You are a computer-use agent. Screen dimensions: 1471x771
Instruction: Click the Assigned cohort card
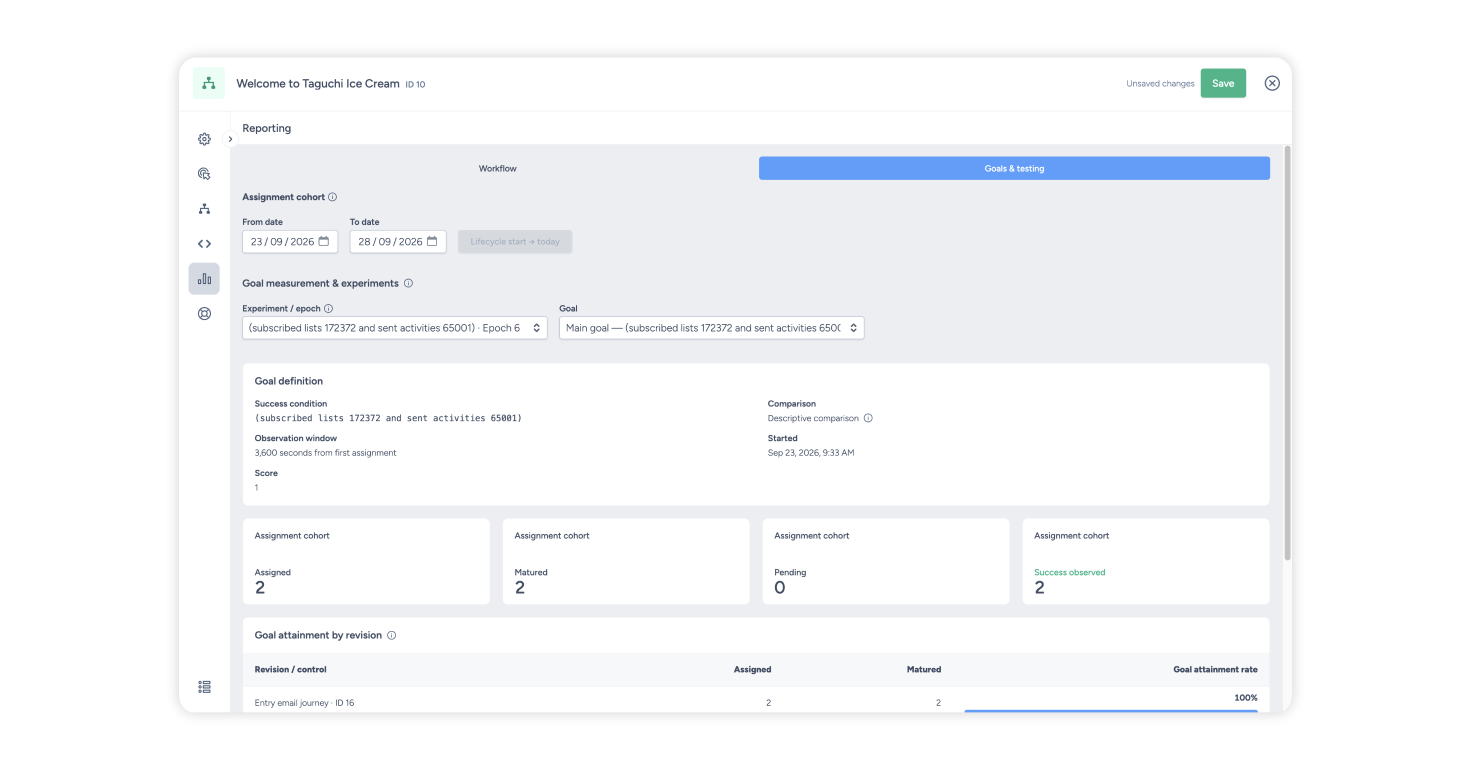[366, 561]
